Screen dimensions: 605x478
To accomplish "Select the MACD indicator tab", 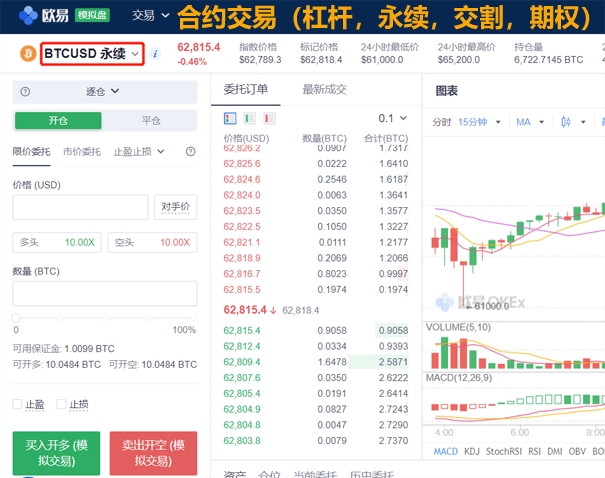I will [446, 451].
